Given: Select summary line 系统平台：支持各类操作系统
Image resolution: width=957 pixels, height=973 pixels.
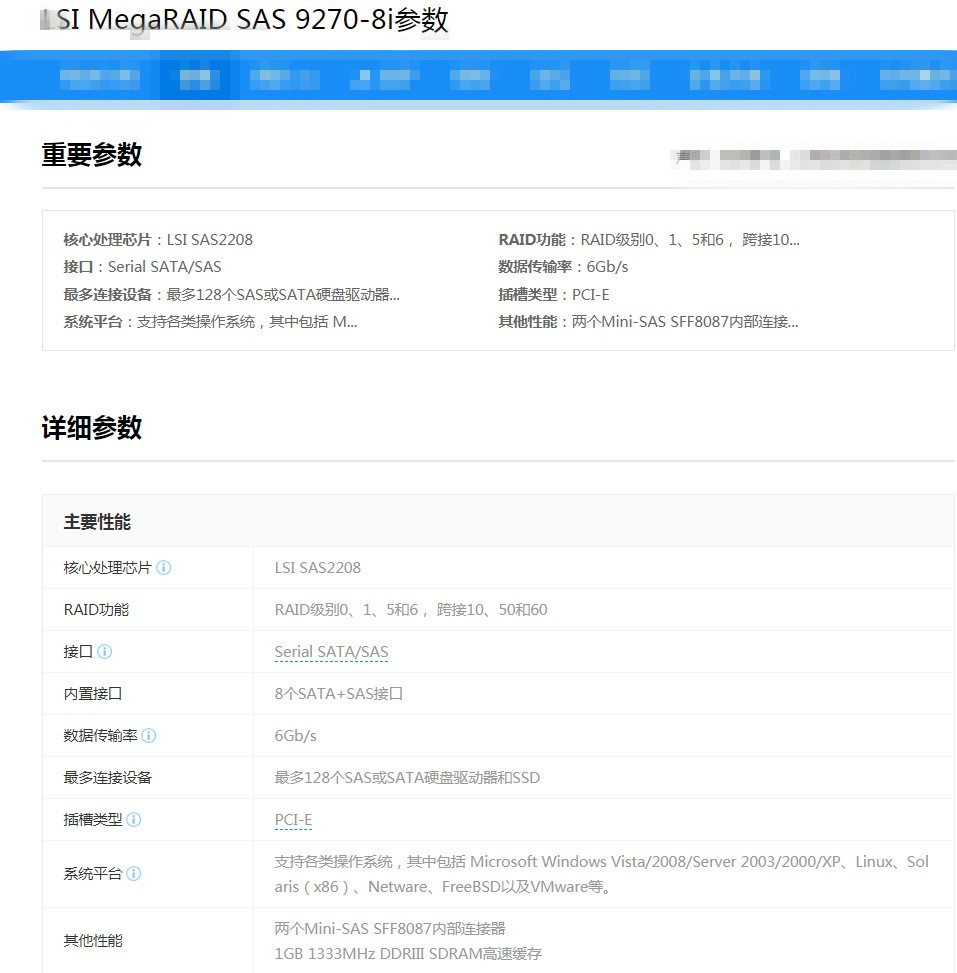Looking at the screenshot, I should point(210,322).
